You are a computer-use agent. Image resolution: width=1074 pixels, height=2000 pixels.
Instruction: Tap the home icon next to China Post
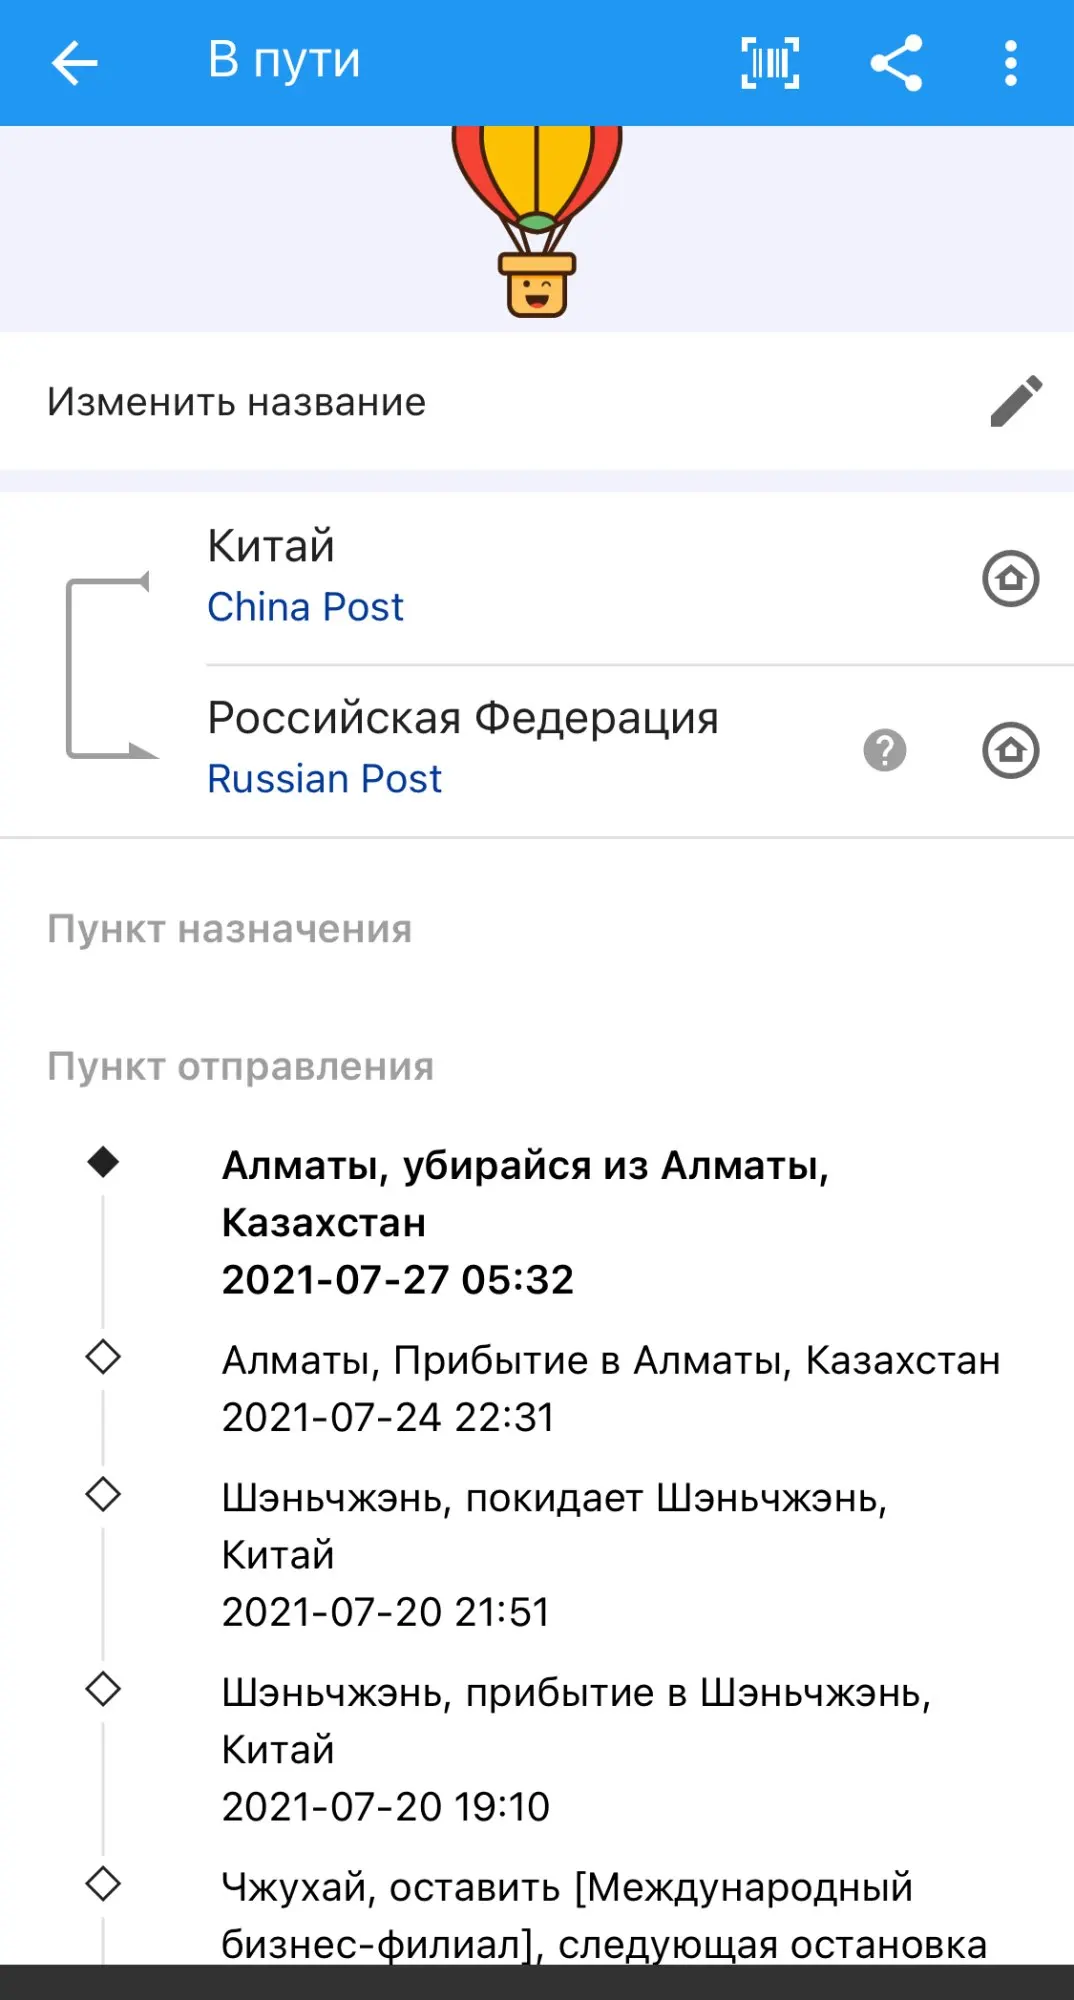point(1011,579)
